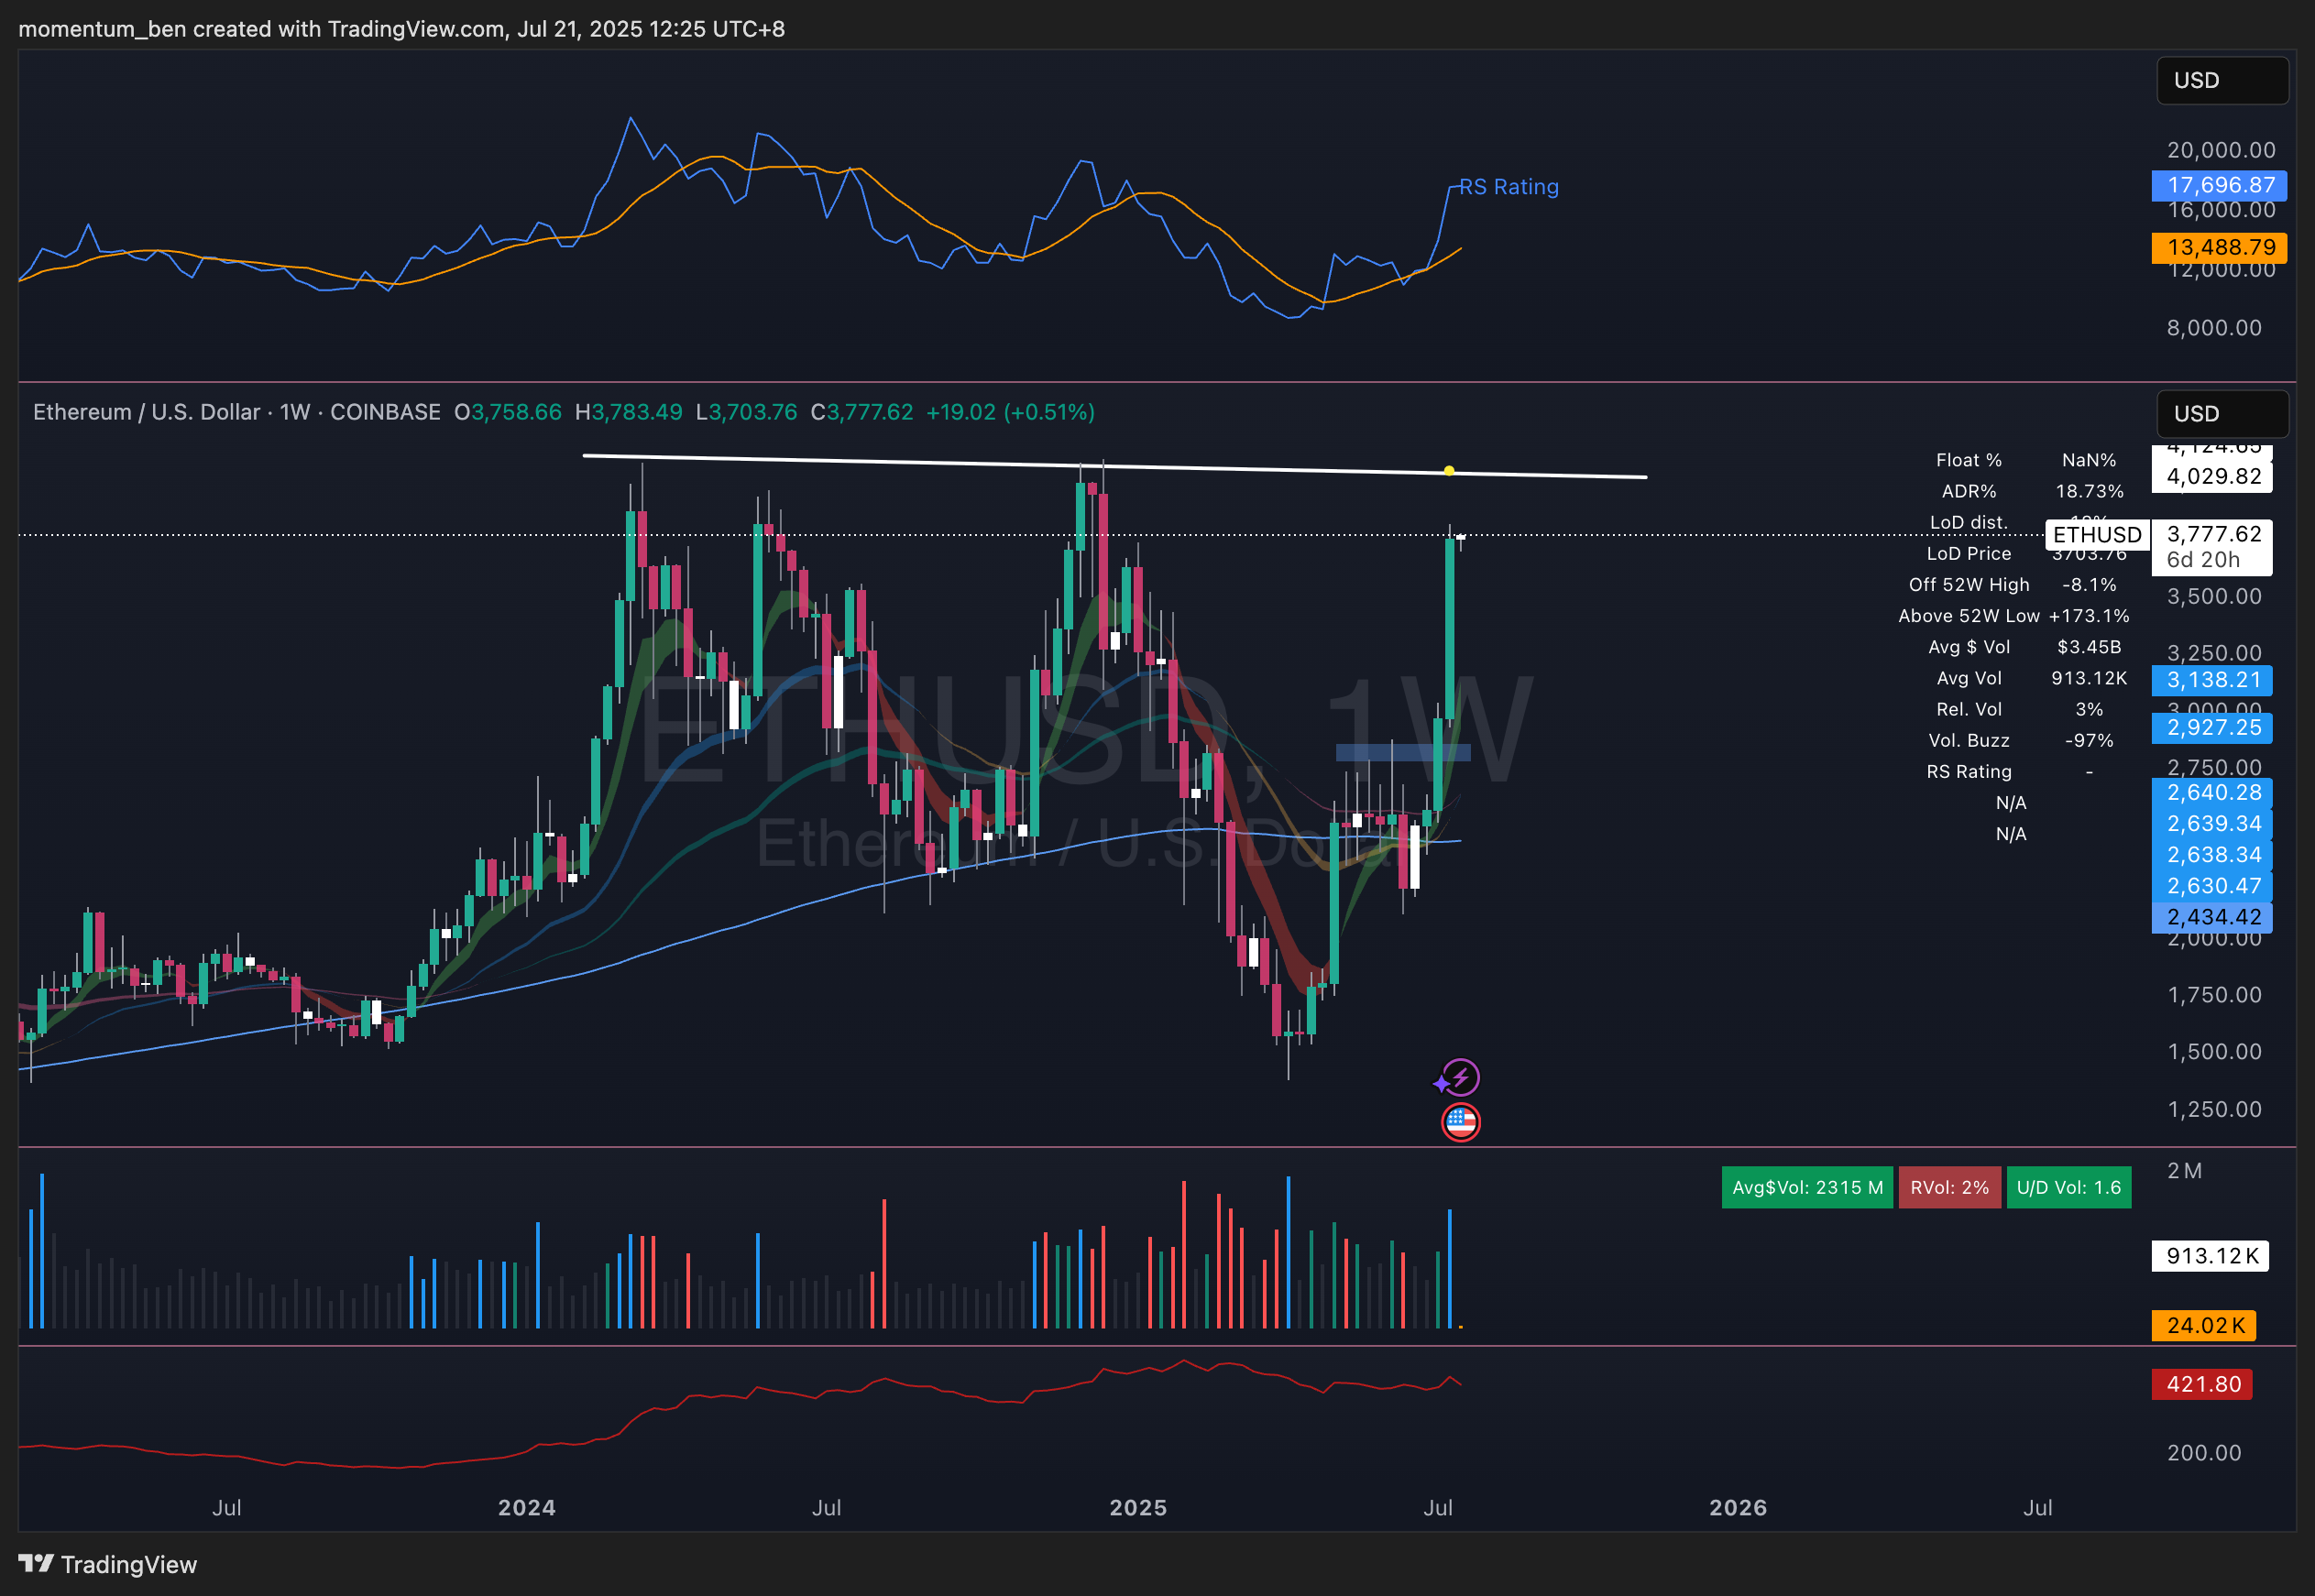Viewport: 2315px width, 1596px height.
Task: Click the 13,488.79 orange value label
Action: point(2220,247)
